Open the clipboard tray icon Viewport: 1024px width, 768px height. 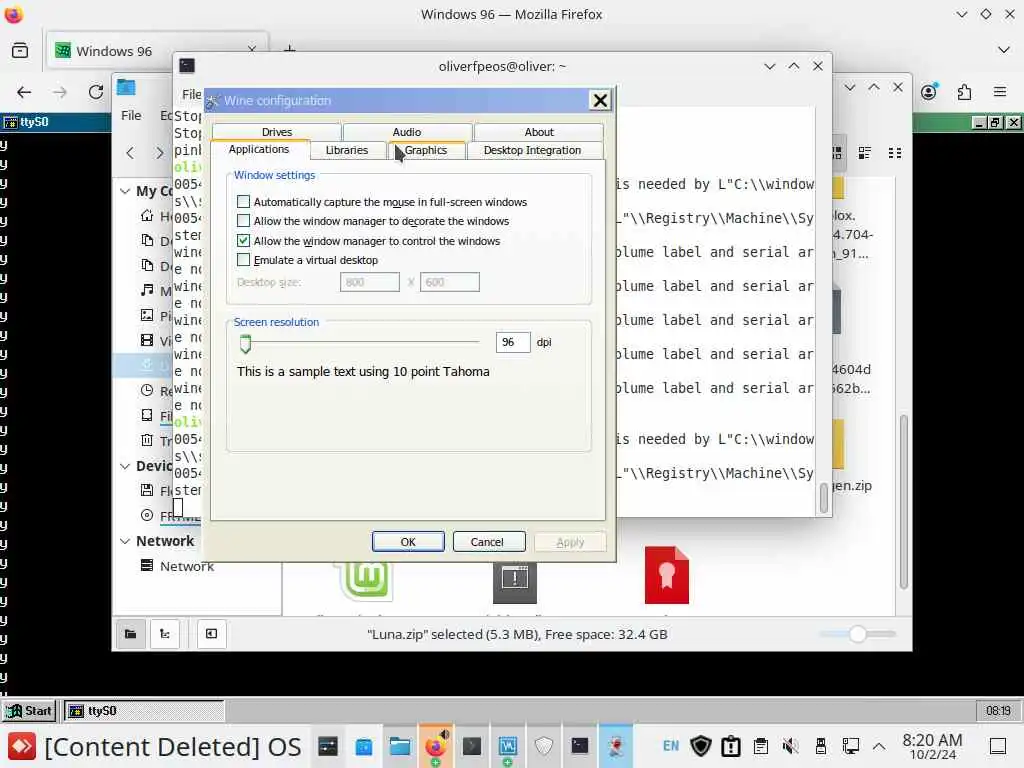[x=761, y=746]
